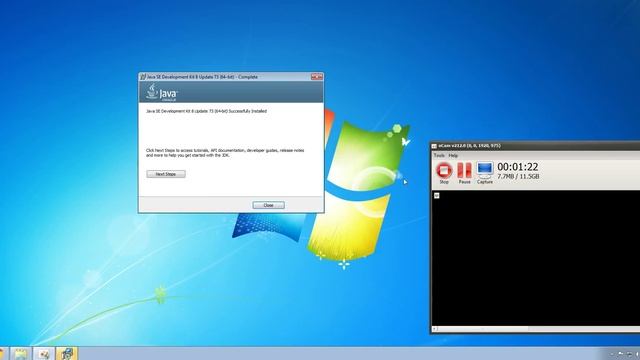
Task: Click the 'Successfully Installed' message text
Action: coord(206,111)
